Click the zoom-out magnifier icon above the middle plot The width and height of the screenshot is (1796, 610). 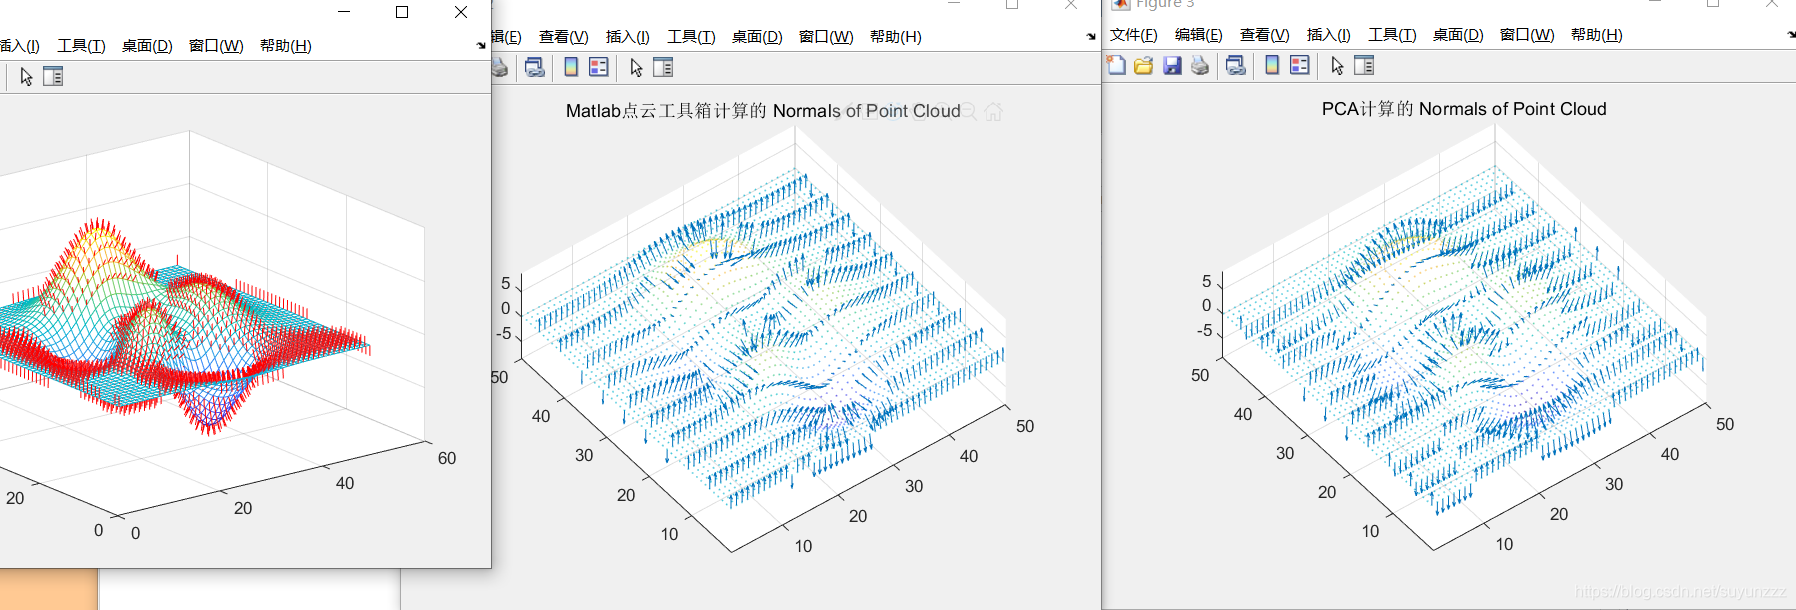[968, 112]
